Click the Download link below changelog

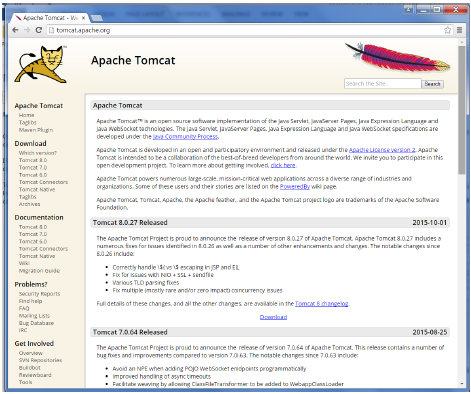click(x=273, y=317)
